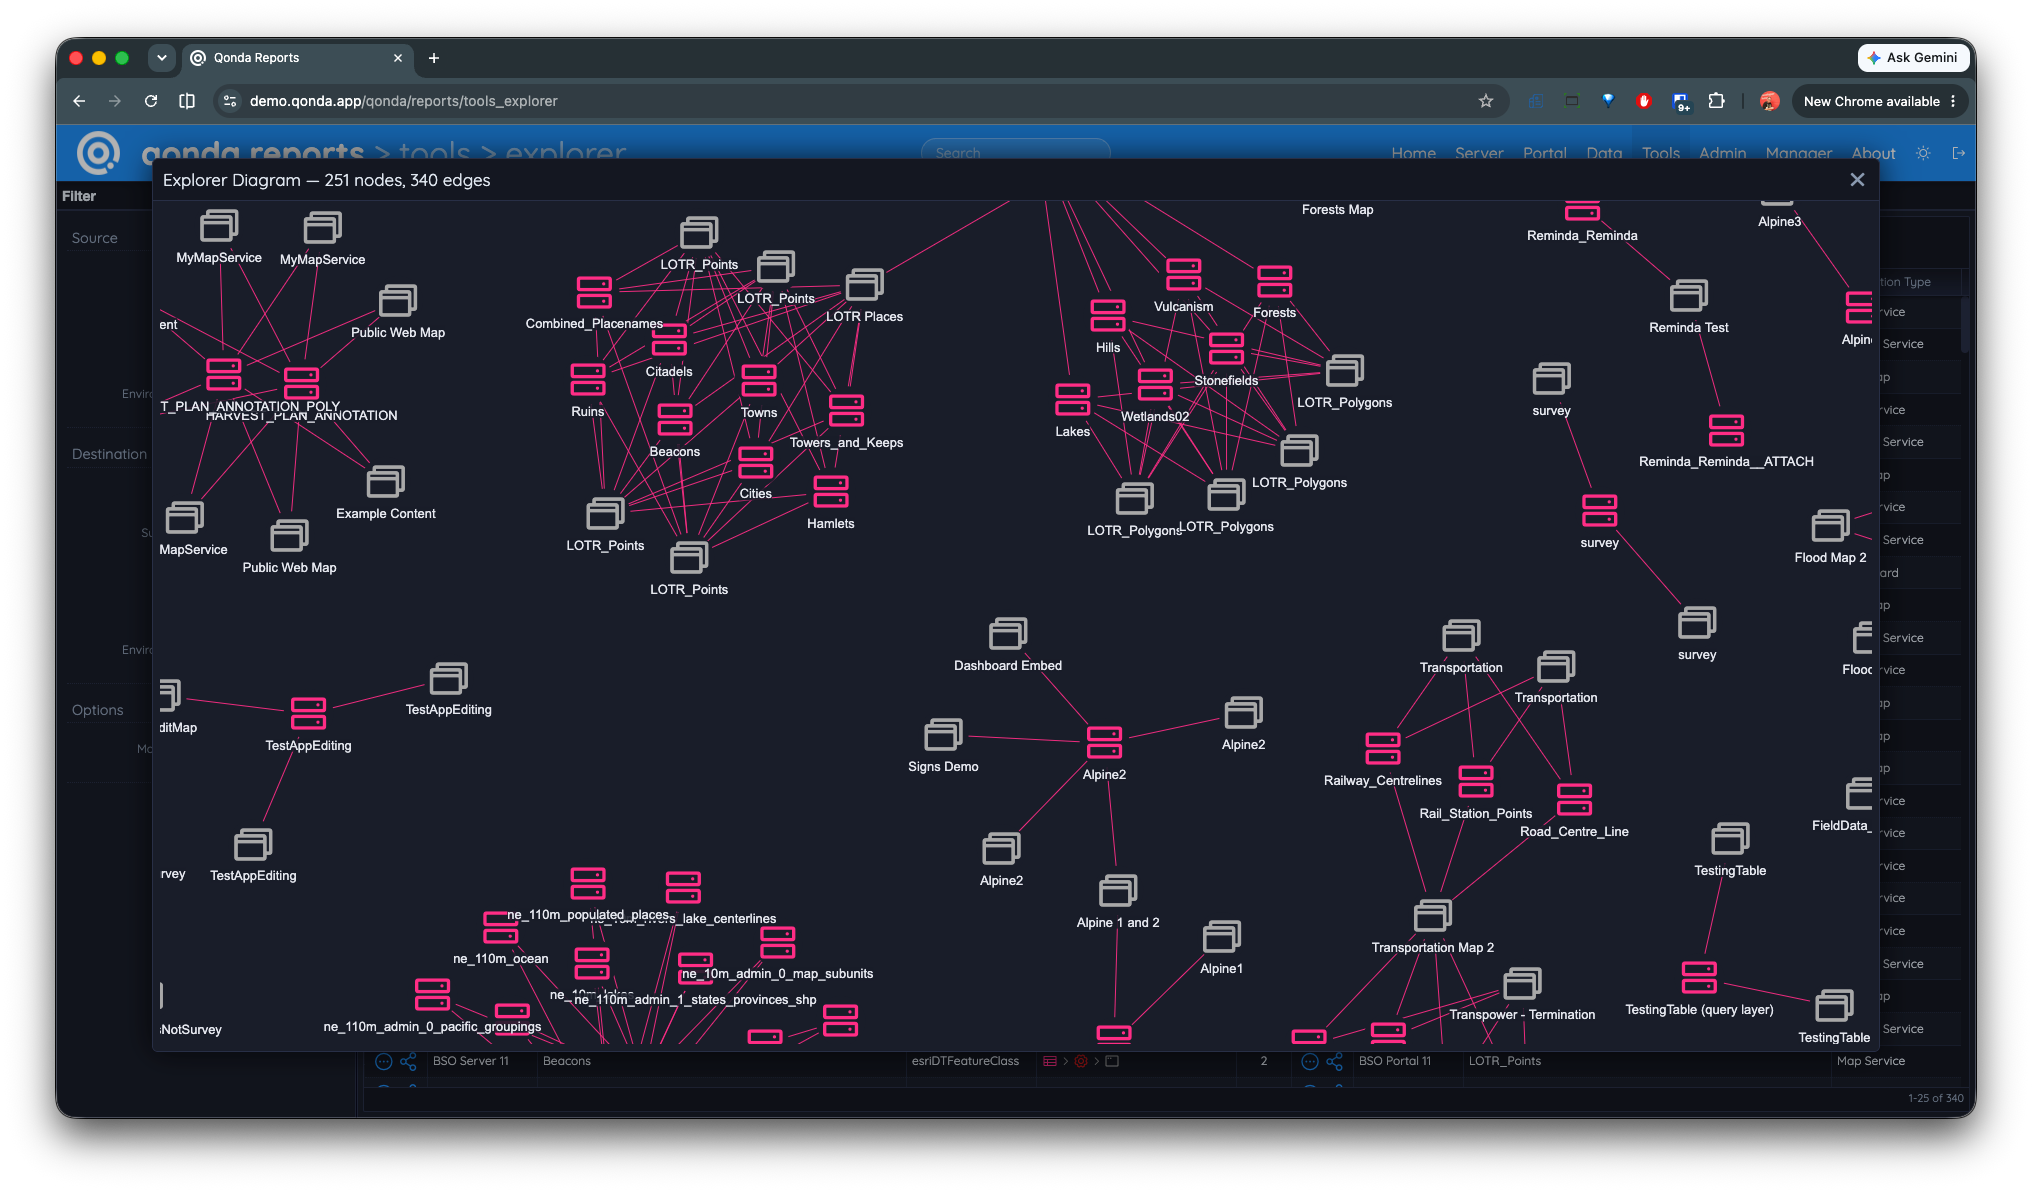2032x1192 pixels.
Task: Select the TestingTable (query layer) node
Action: pos(1700,978)
